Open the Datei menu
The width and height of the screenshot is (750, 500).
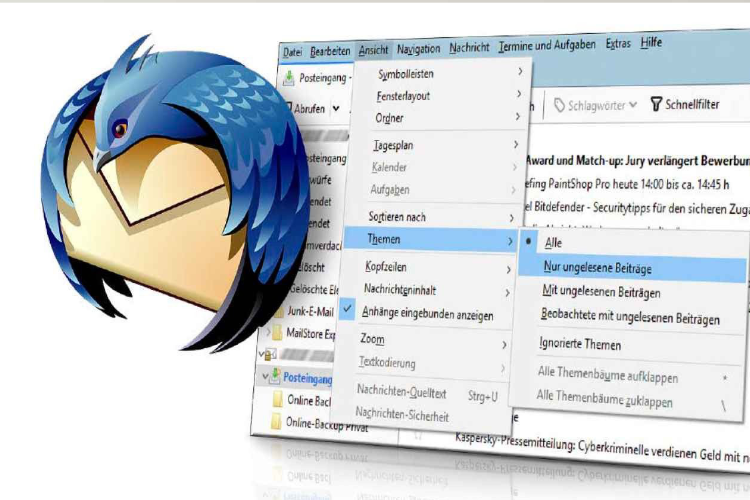click(292, 52)
